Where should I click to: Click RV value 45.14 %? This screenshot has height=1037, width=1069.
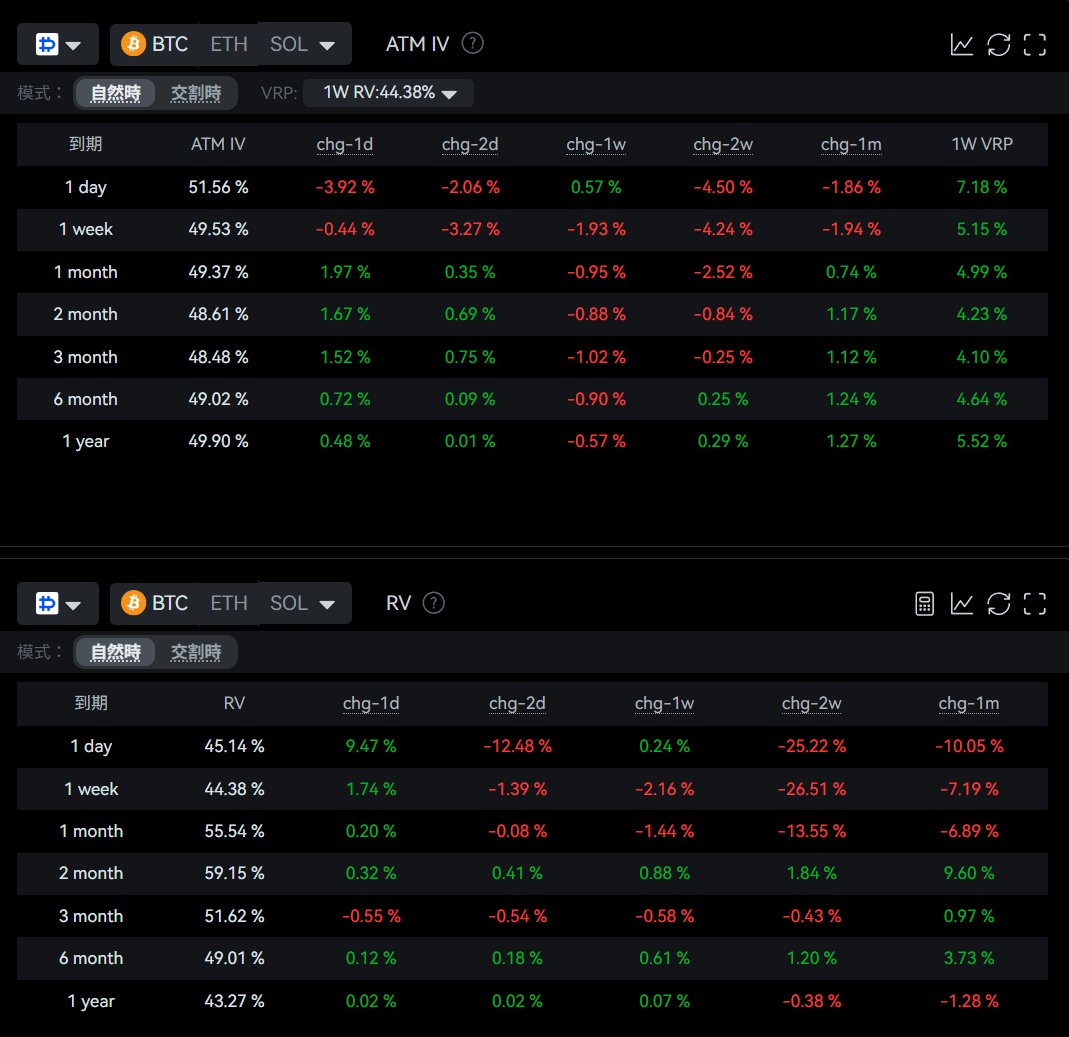tap(235, 746)
